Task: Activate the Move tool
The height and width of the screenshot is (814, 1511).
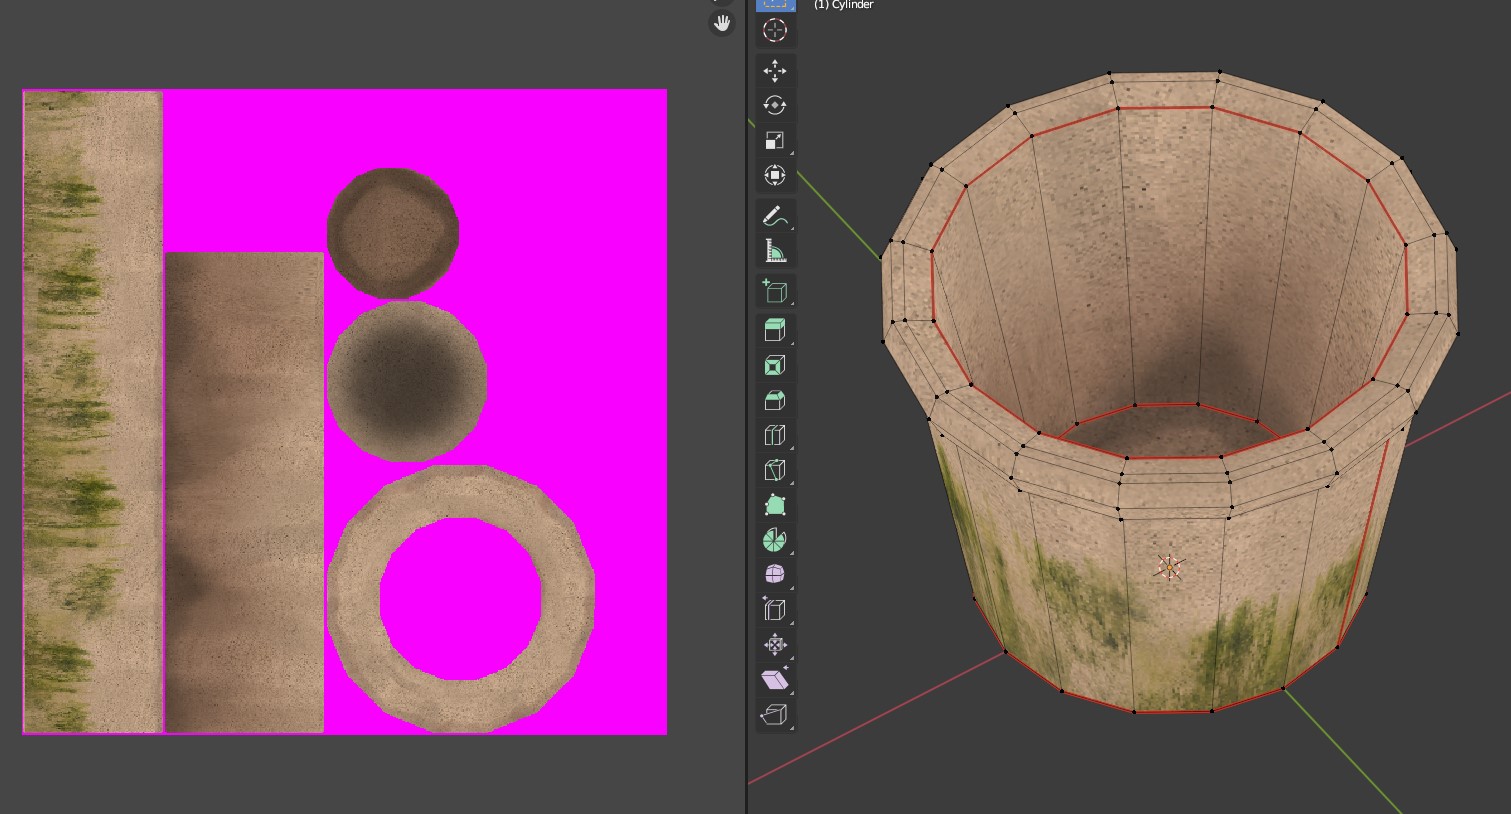Action: tap(775, 71)
